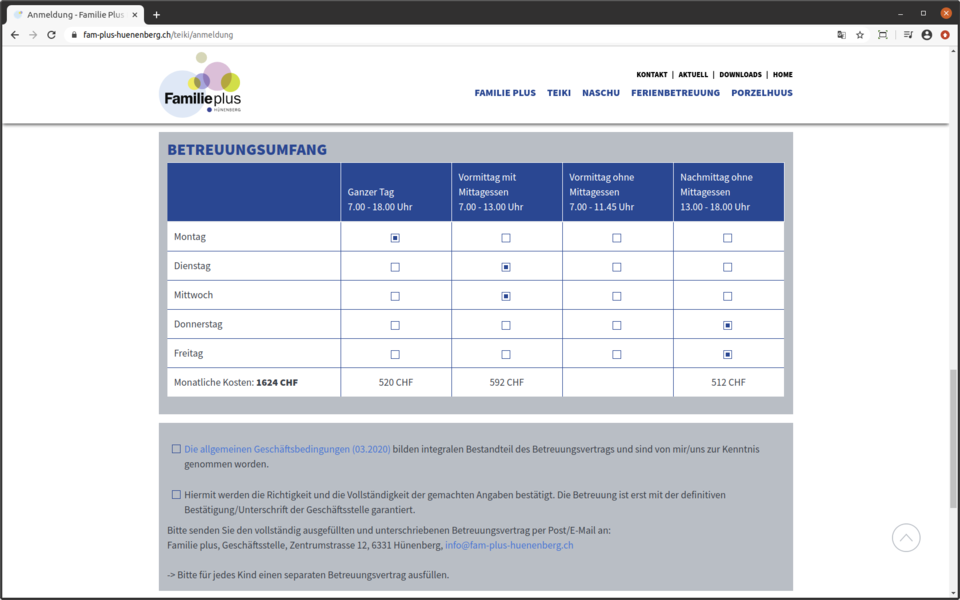Check Dienstag Nachmittag ohne Mittagessen box
Viewport: 960px width, 600px height.
(727, 267)
